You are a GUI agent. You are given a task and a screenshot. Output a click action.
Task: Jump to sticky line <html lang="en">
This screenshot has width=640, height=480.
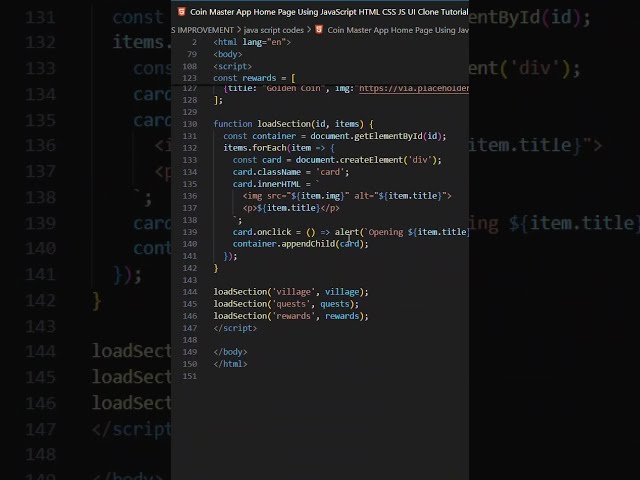pos(252,42)
